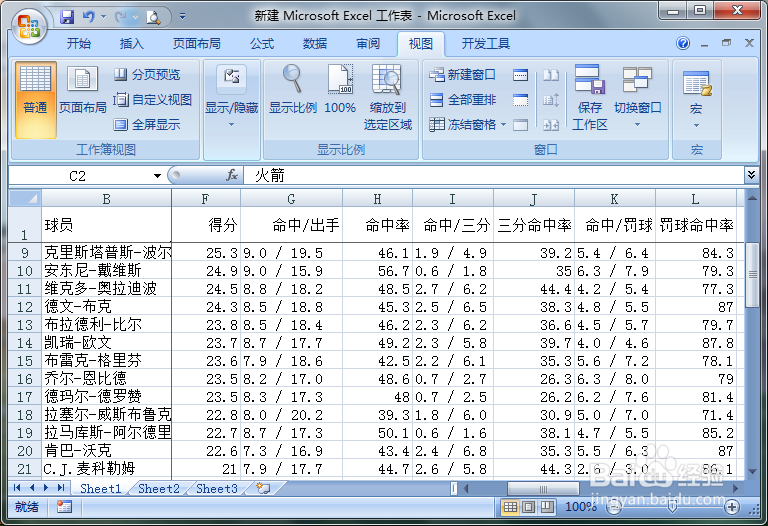
Task: Open the Macros (宏) dropdown
Action: (x=696, y=100)
